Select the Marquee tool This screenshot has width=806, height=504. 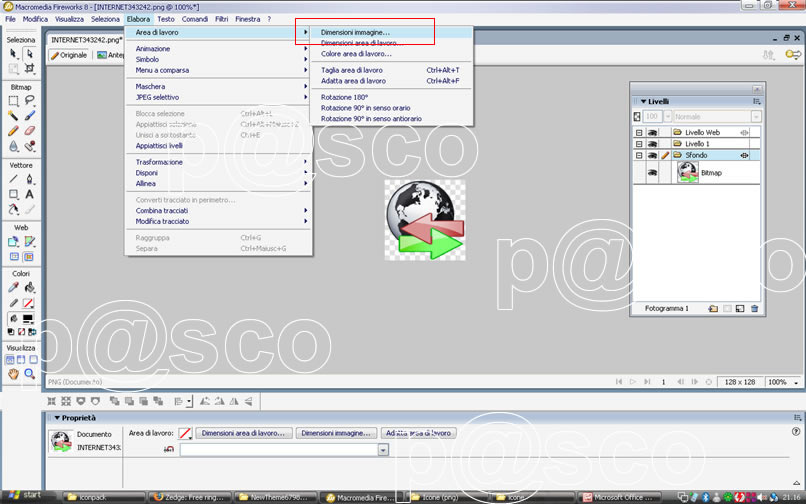pos(13,101)
